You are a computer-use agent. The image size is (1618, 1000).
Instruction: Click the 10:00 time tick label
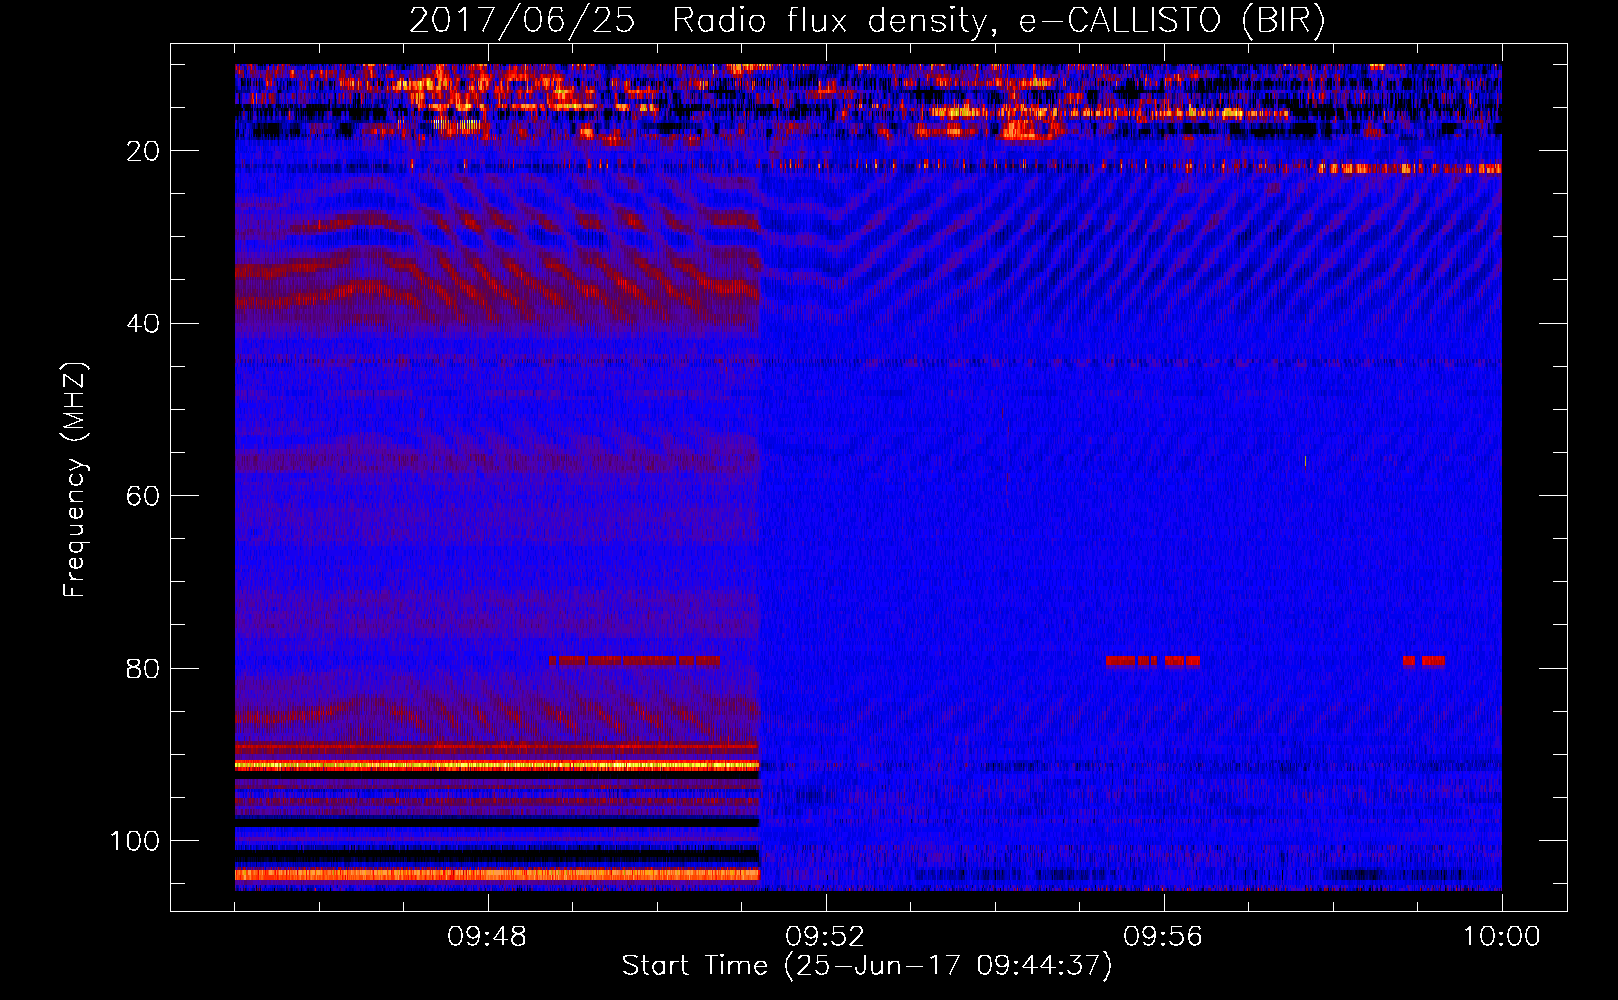(x=1501, y=937)
